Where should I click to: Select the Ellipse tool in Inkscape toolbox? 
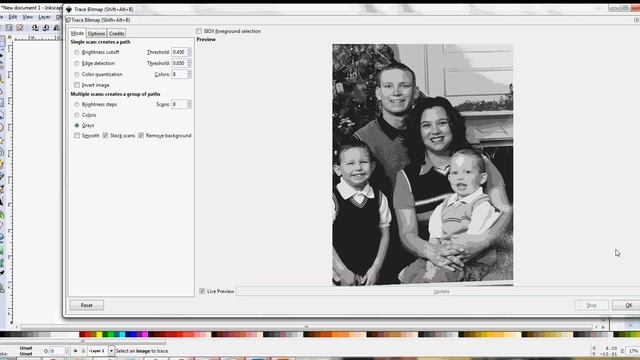pyautogui.click(x=2, y=128)
